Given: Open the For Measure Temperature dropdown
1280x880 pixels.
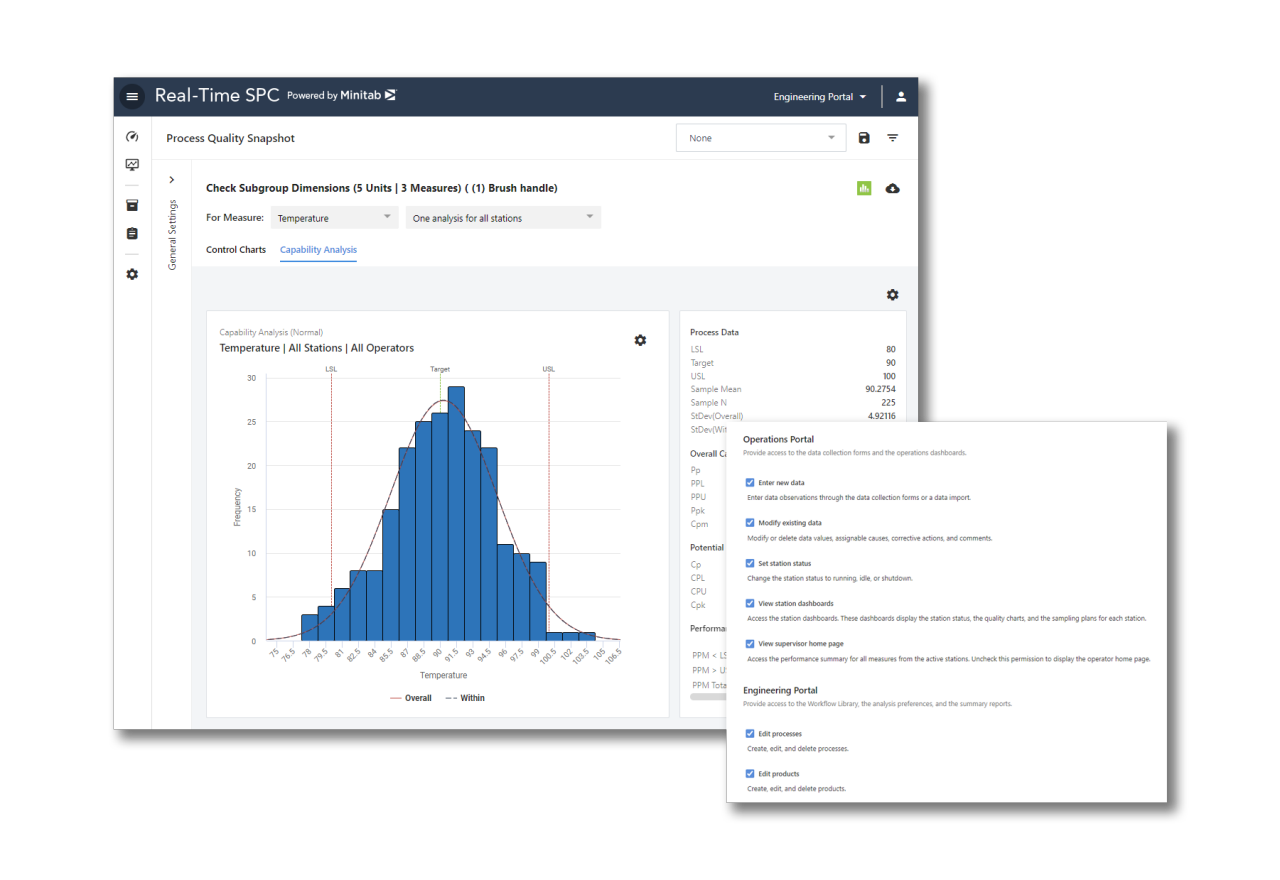Looking at the screenshot, I should [x=334, y=217].
